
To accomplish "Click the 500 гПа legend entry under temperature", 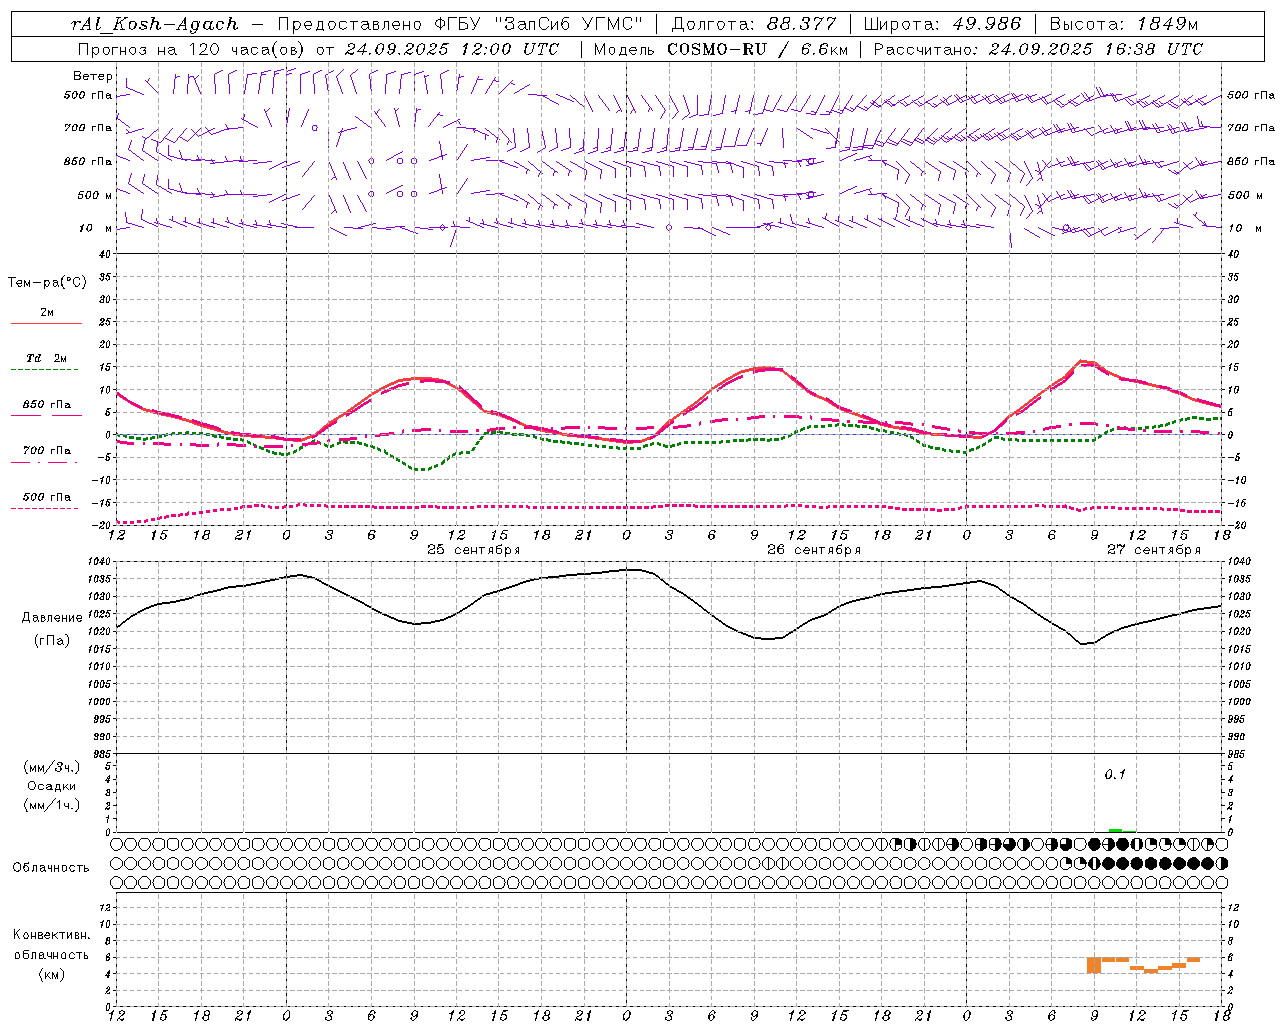I will pos(46,497).
